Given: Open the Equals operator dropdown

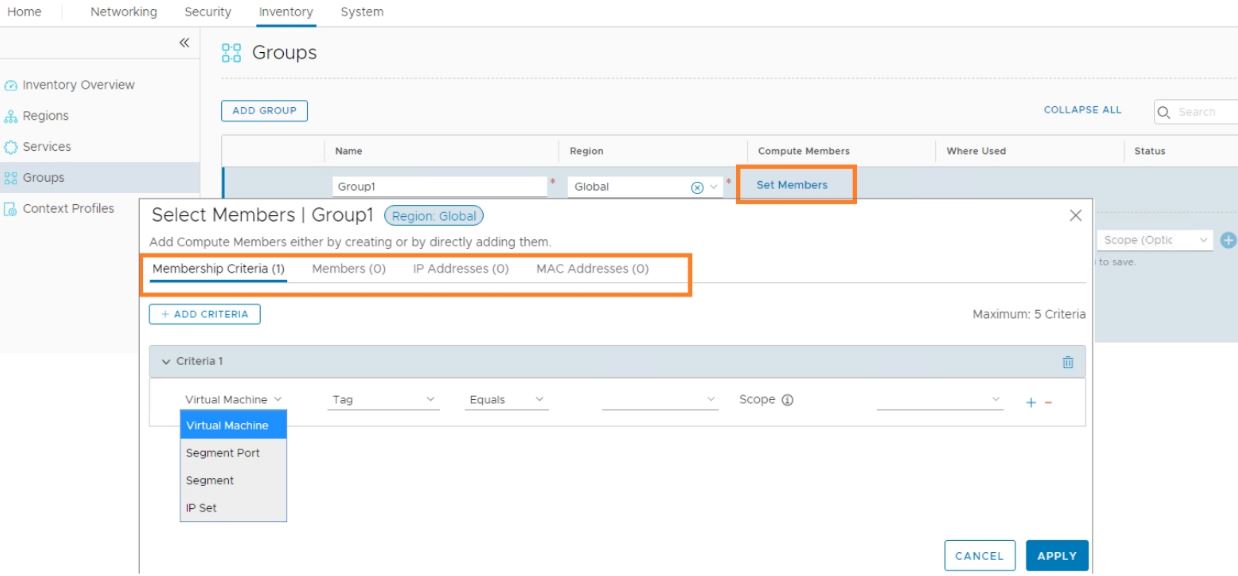Looking at the screenshot, I should click(x=507, y=400).
